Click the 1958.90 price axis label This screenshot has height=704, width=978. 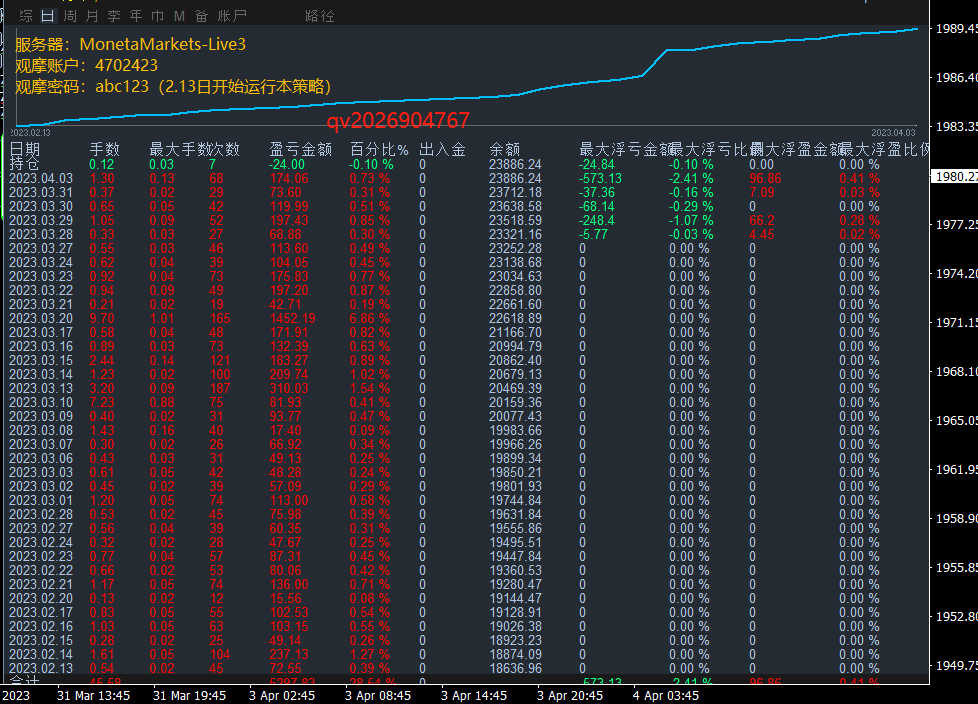click(x=956, y=518)
